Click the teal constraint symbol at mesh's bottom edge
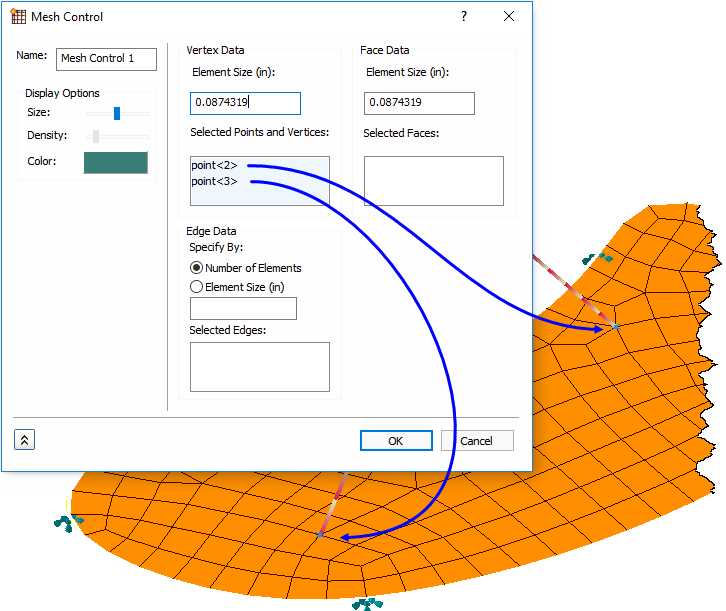 [x=367, y=603]
